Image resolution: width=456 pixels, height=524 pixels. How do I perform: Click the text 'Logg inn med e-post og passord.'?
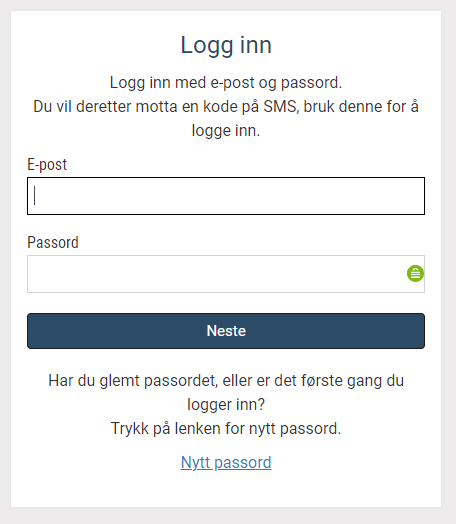(x=226, y=83)
